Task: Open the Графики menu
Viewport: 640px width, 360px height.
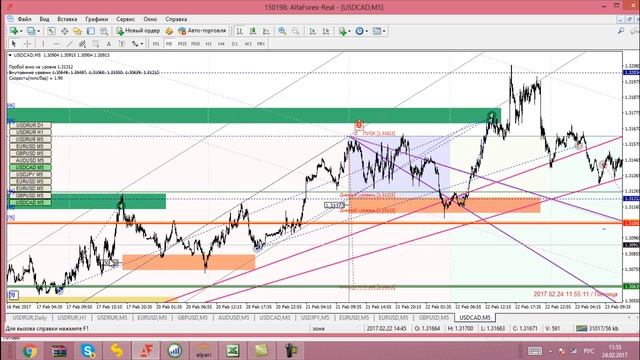Action: pyautogui.click(x=97, y=19)
